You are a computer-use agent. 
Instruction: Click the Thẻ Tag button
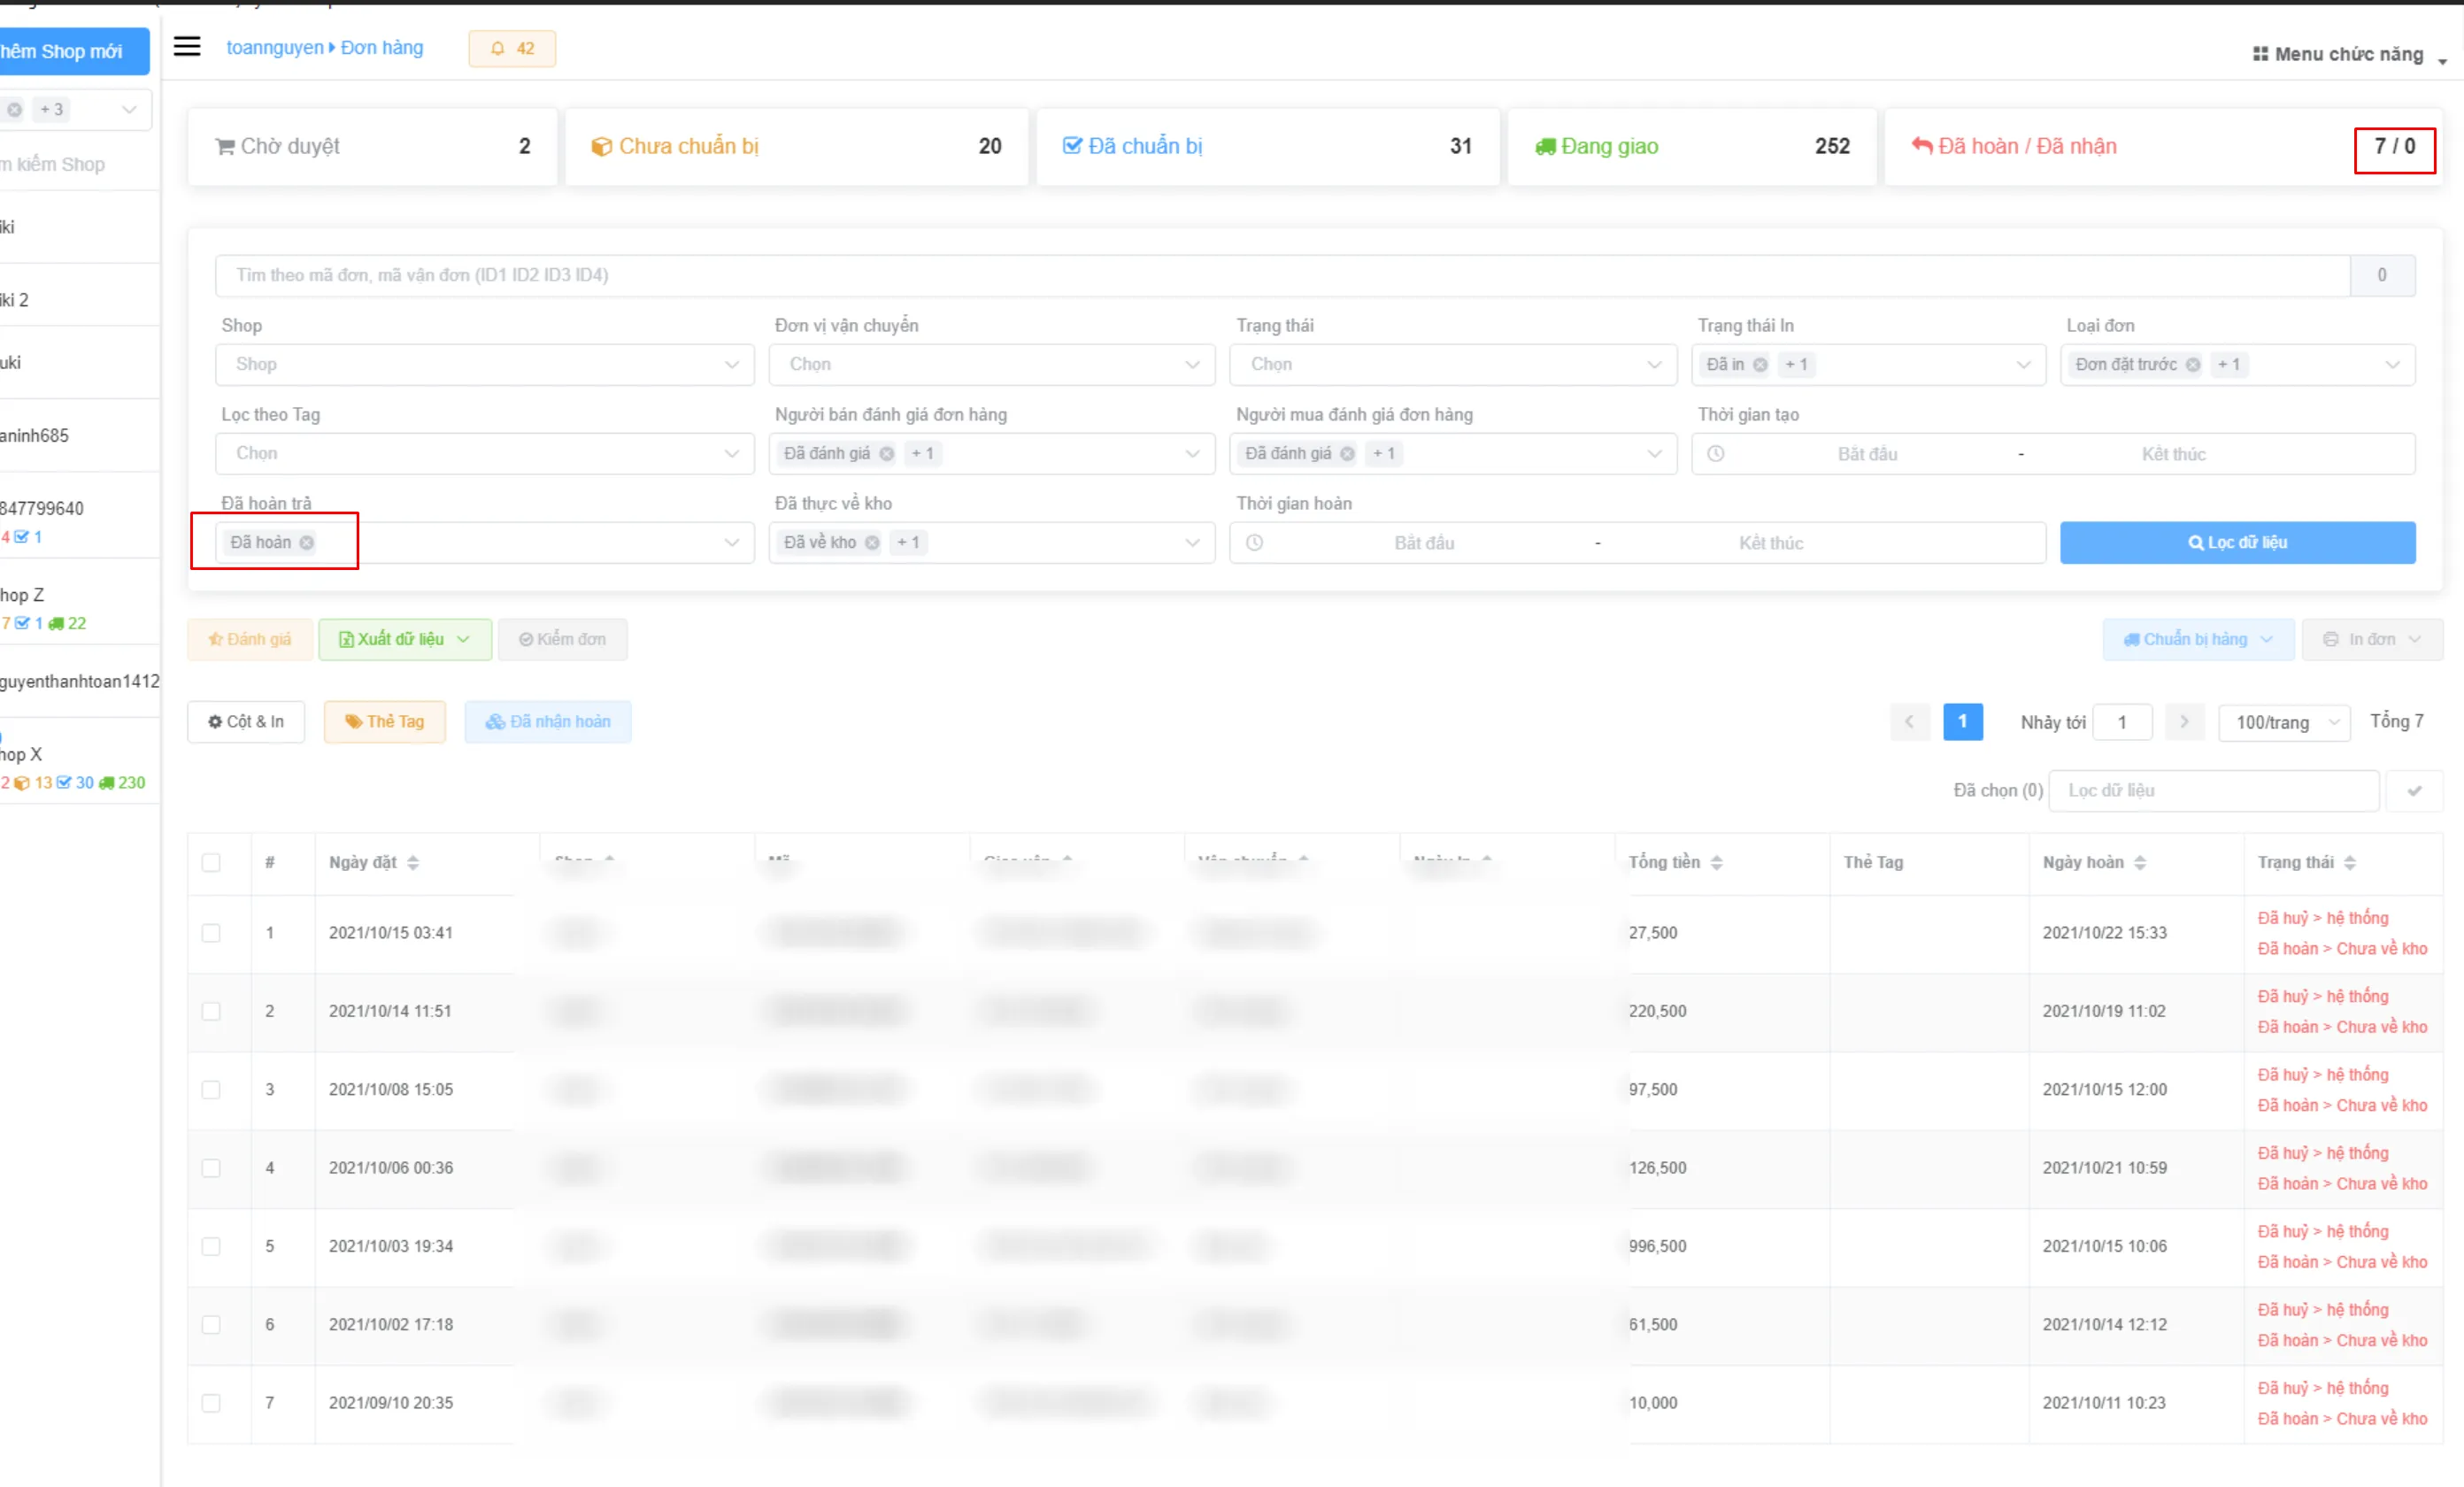[385, 722]
